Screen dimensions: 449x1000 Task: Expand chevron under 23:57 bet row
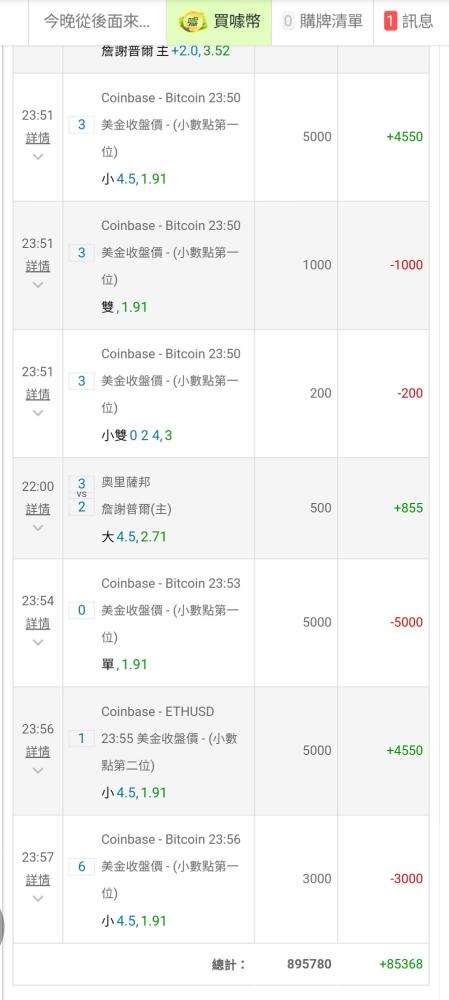pos(38,899)
